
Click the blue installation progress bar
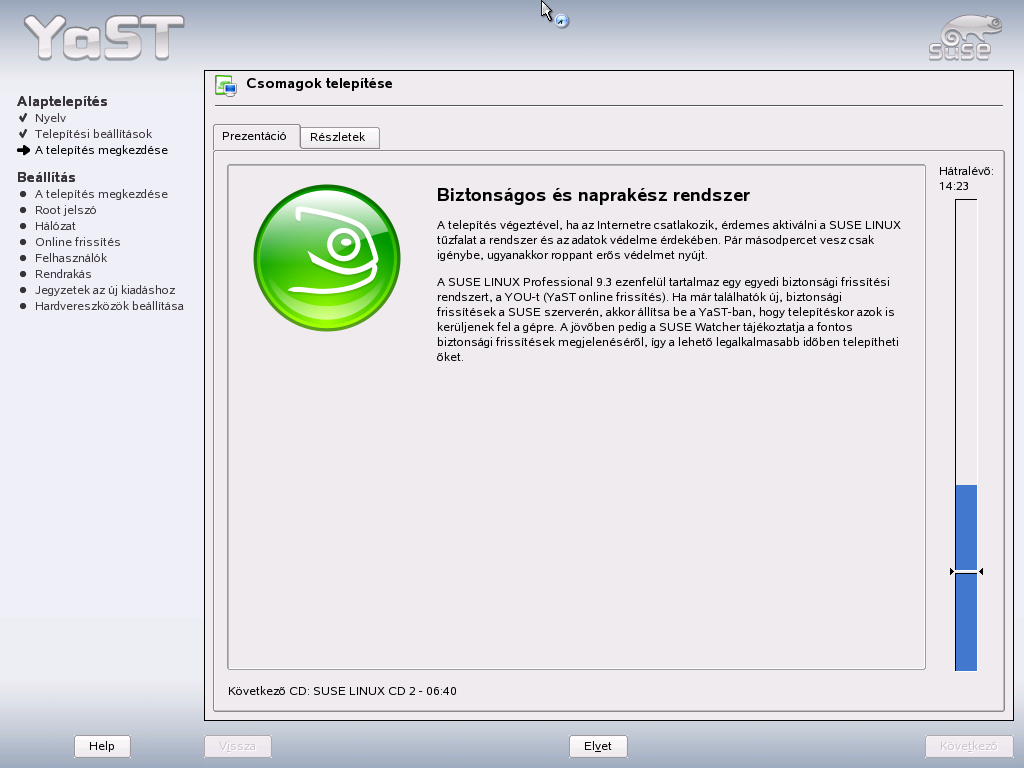coord(966,435)
